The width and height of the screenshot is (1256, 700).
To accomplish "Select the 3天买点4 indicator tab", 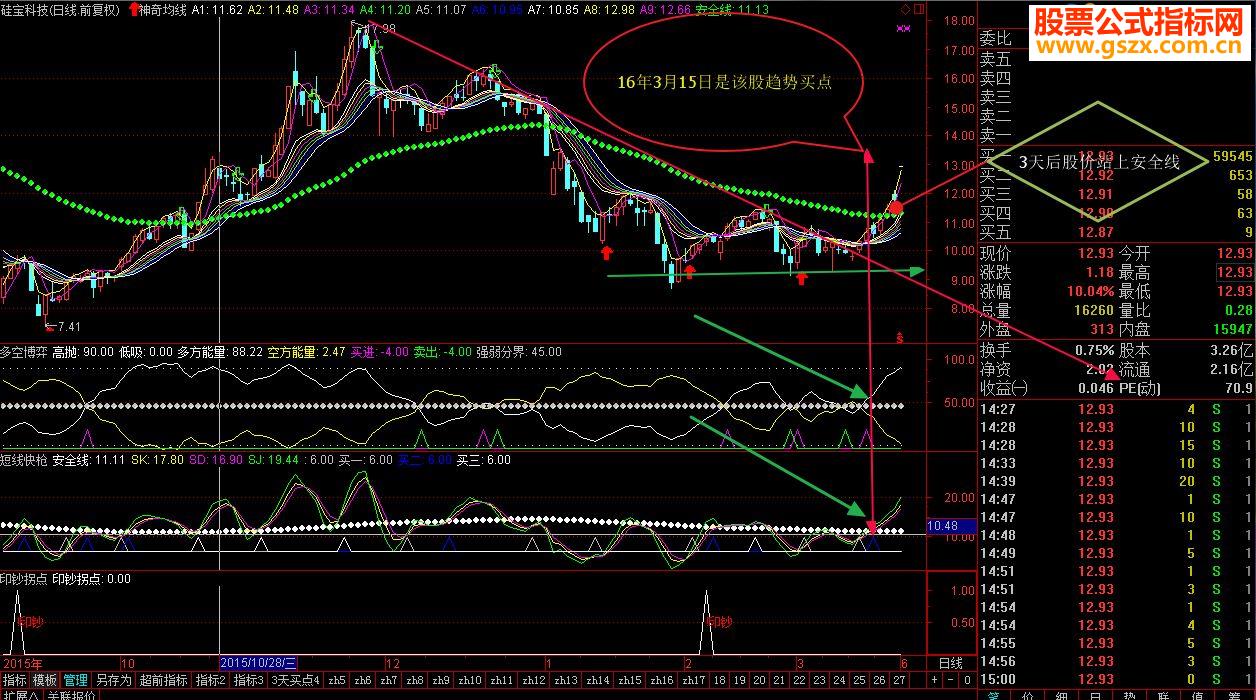I will click(295, 680).
